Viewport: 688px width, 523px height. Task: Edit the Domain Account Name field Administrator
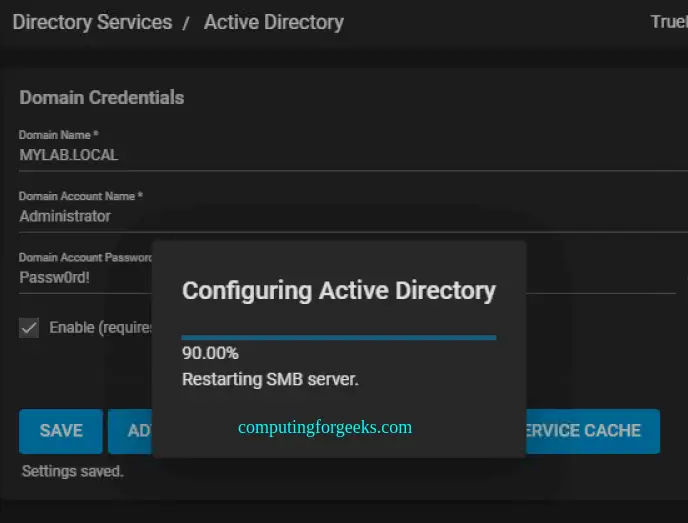pos(353,216)
